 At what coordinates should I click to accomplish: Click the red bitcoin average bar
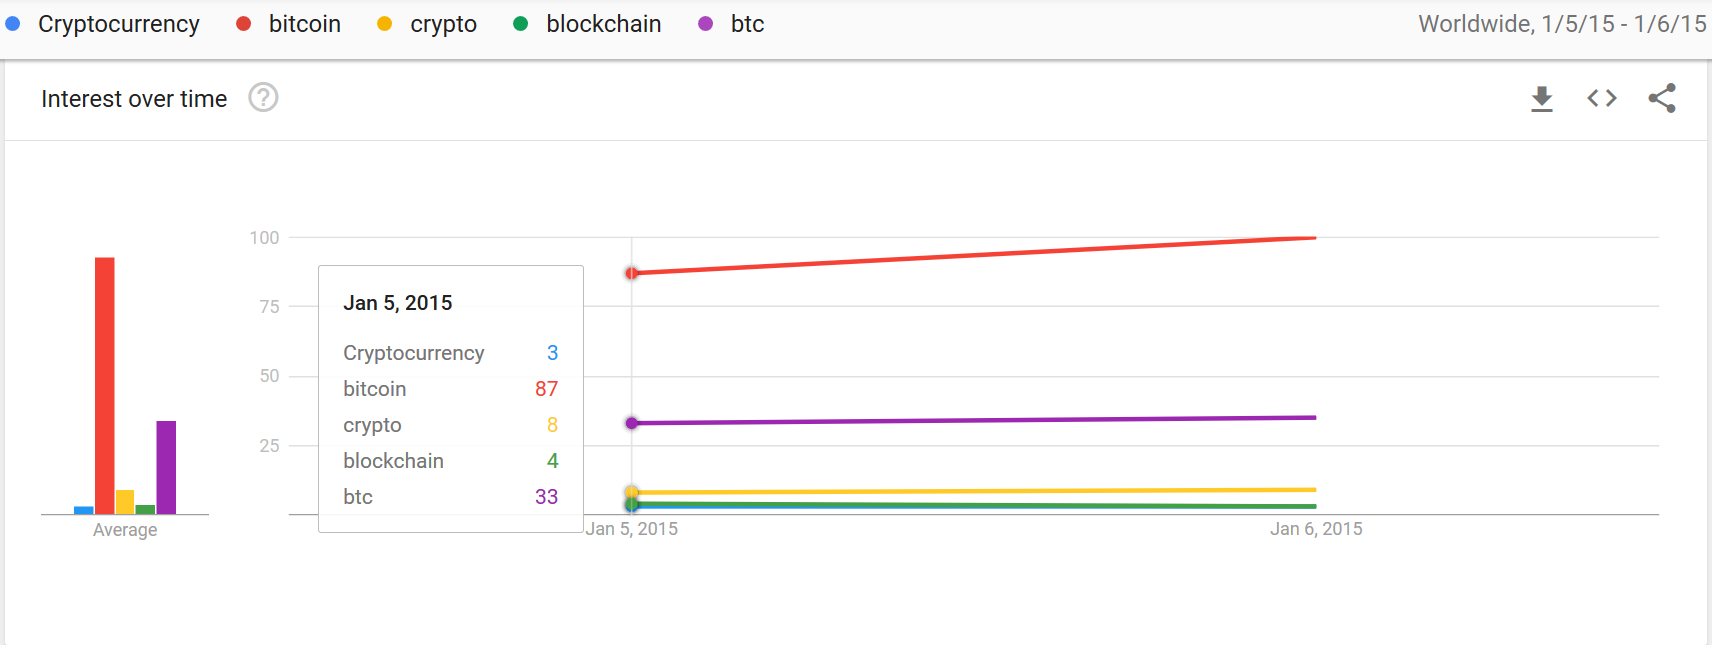pyautogui.click(x=105, y=386)
